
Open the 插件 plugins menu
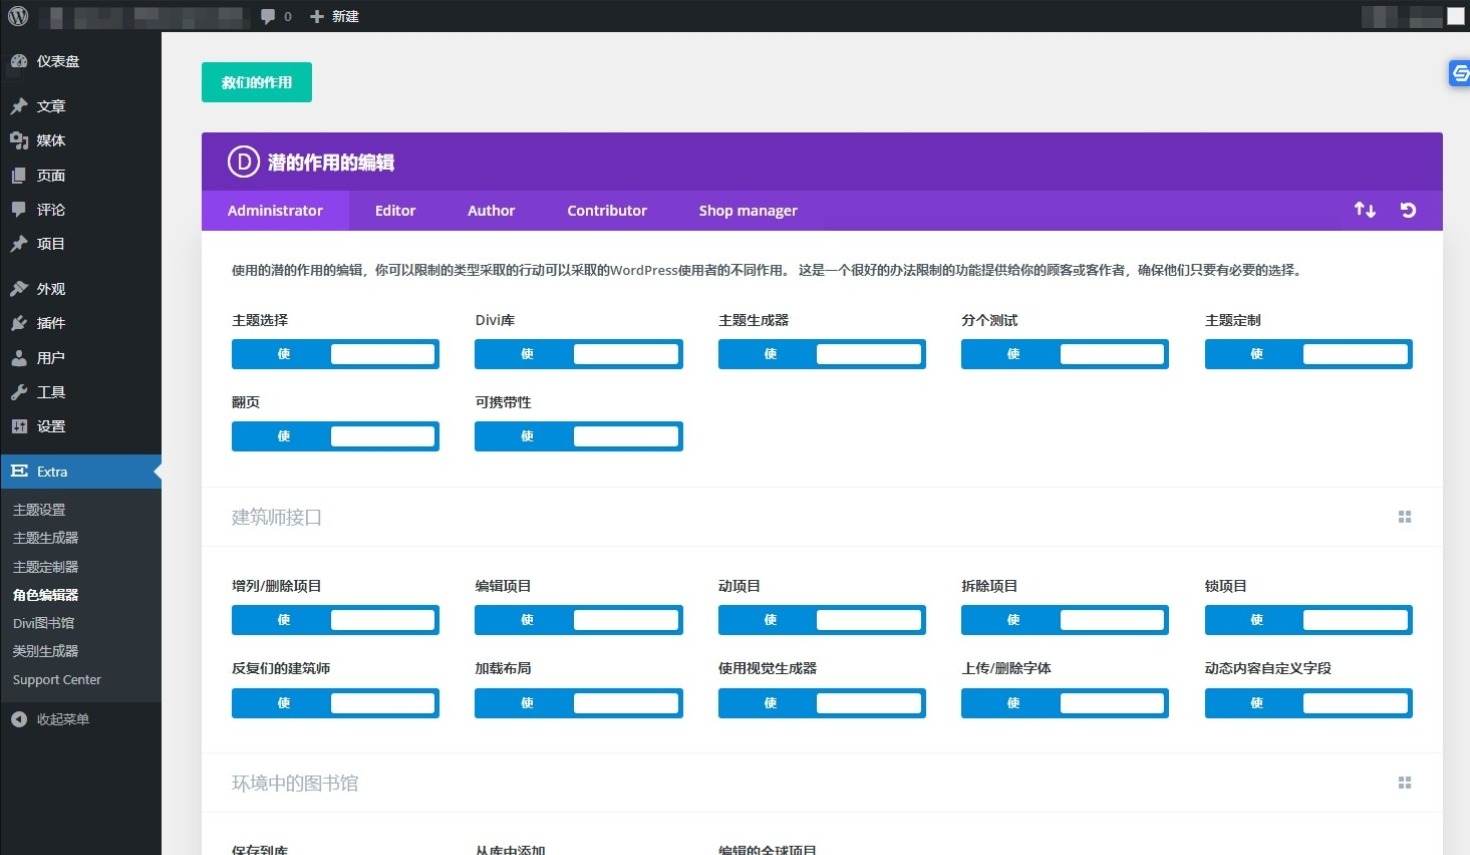80,323
